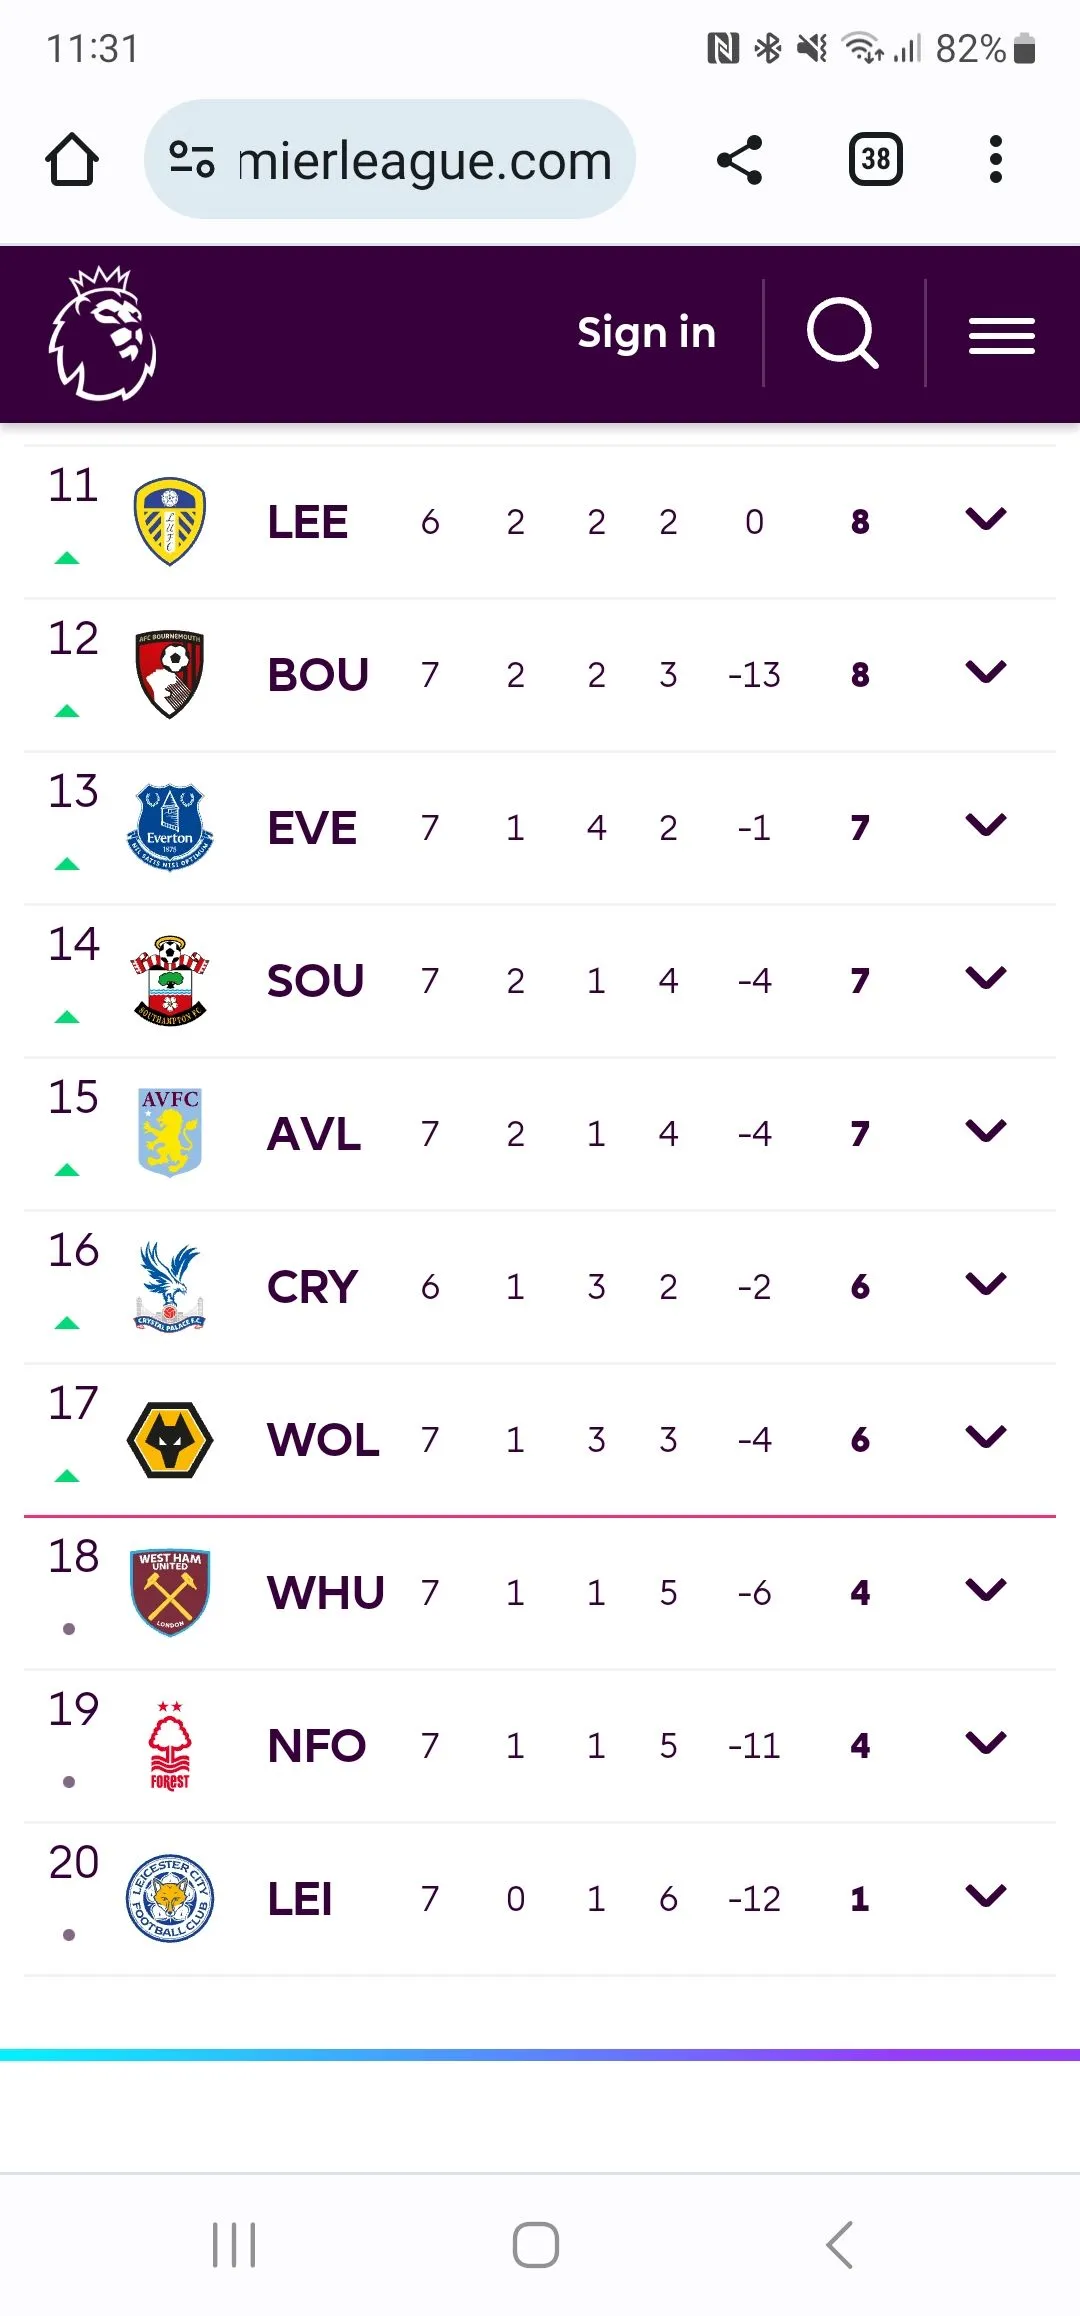This screenshot has width=1080, height=2316.
Task: Tap the Premier League lion logo
Action: 103,333
